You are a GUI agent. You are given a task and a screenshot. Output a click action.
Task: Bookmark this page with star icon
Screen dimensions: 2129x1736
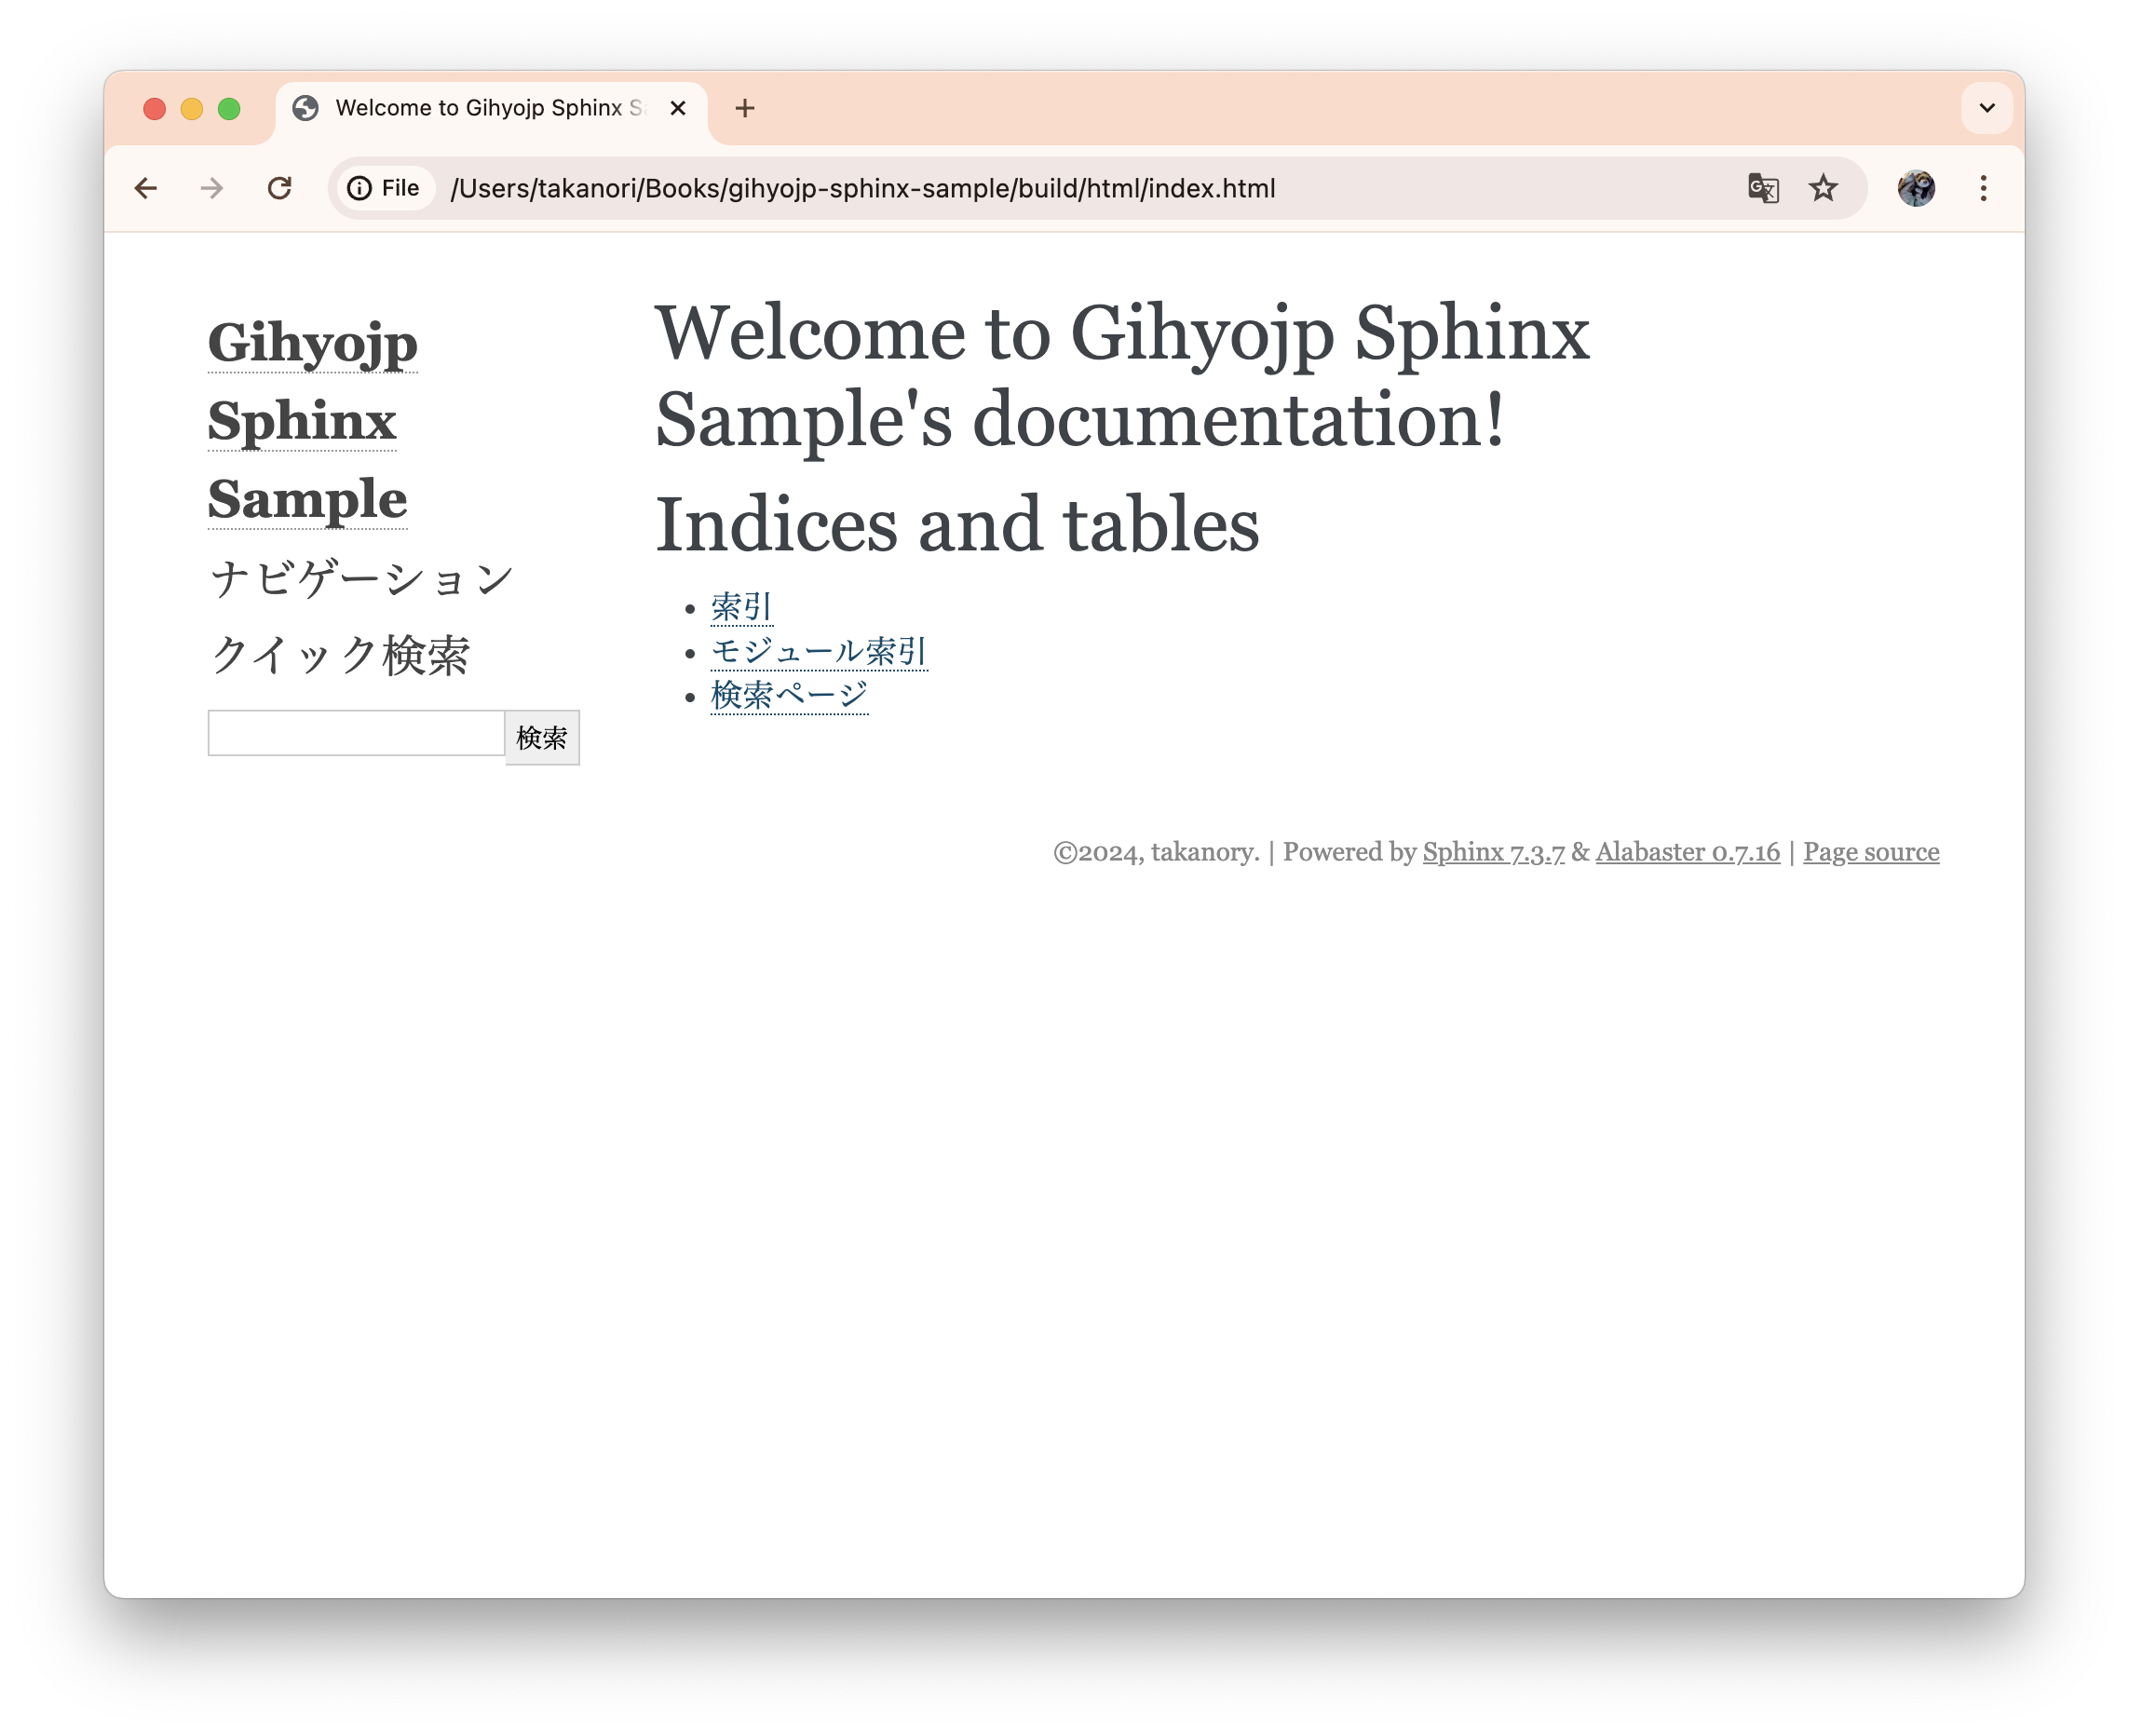pyautogui.click(x=1823, y=188)
